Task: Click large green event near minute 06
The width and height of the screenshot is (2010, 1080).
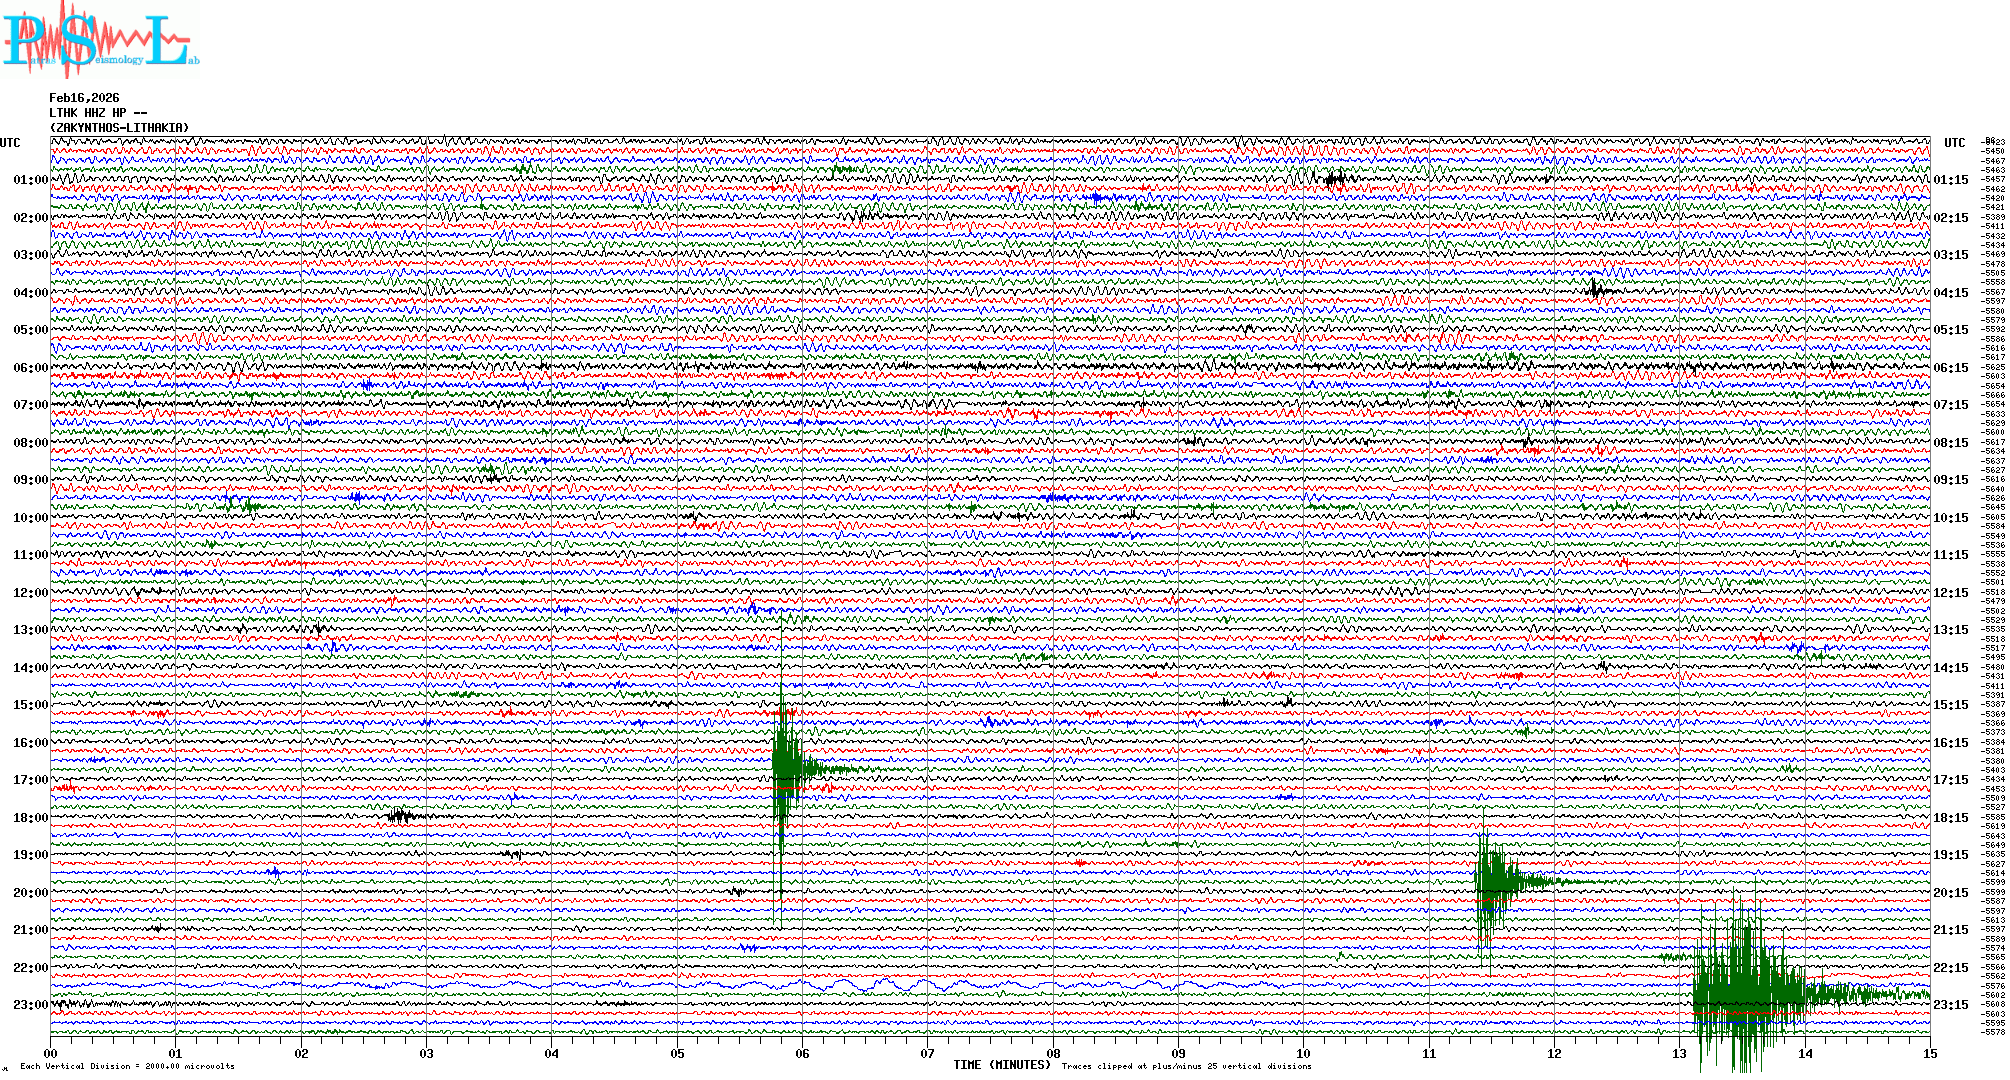Action: pos(786,768)
